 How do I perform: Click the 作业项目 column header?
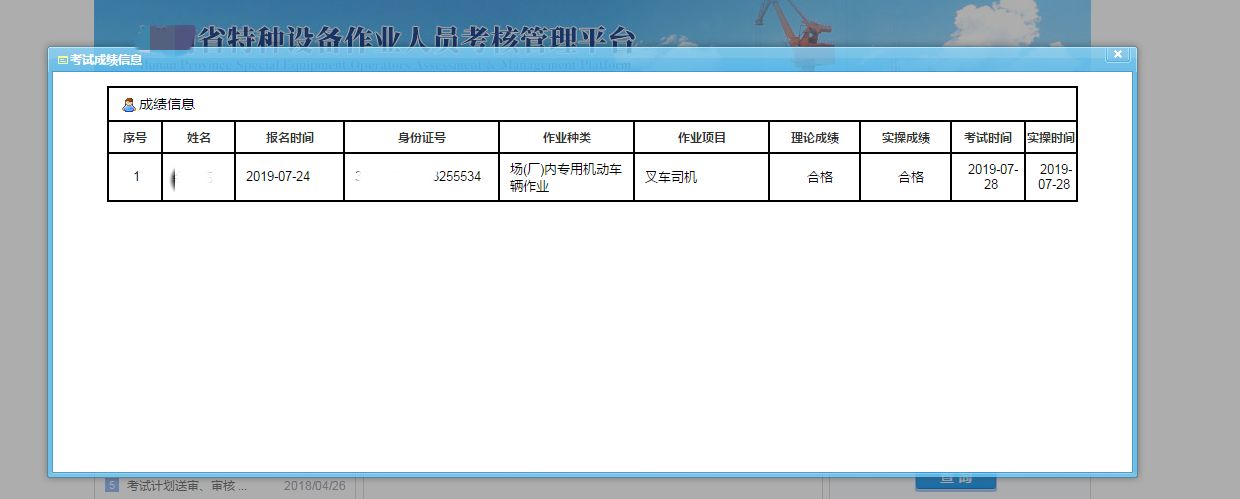click(702, 138)
